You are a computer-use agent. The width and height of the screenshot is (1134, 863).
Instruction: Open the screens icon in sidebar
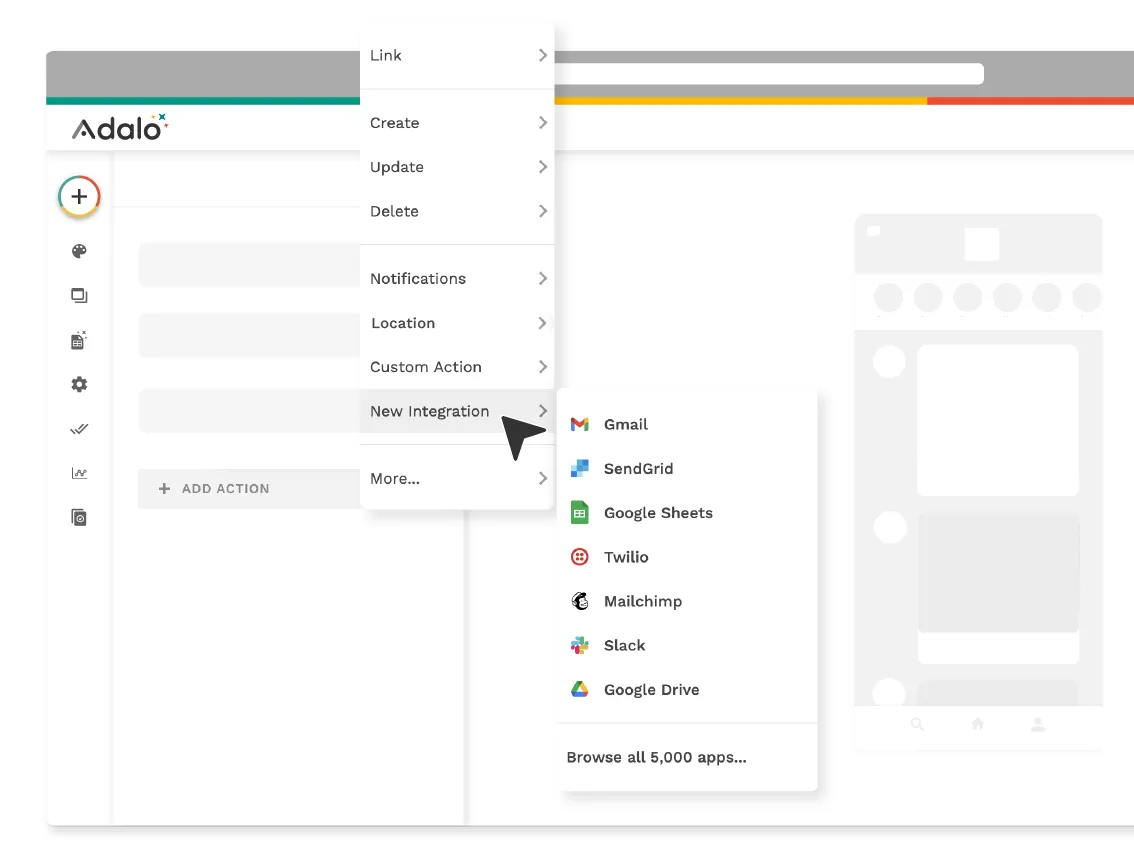coord(79,296)
